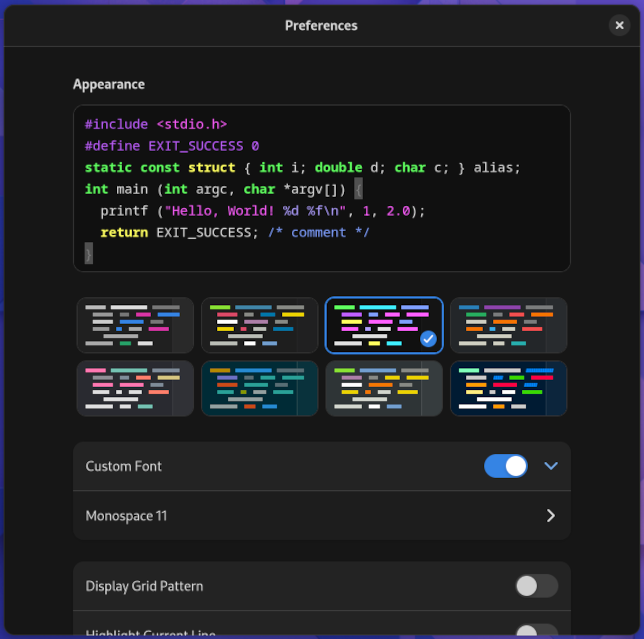The width and height of the screenshot is (644, 639).
Task: Open the Monospace 11 font chooser
Action: click(x=322, y=515)
